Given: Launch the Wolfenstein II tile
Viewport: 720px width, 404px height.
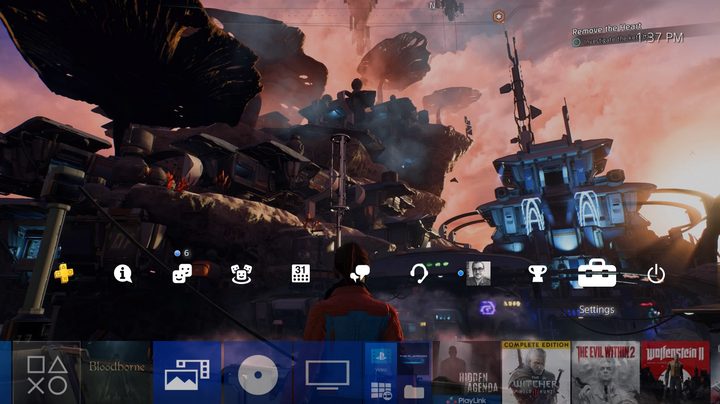Looking at the screenshot, I should click(675, 373).
